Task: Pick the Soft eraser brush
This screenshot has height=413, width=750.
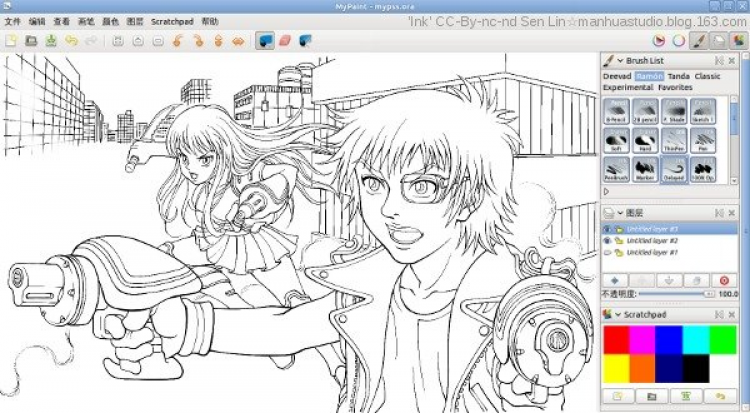Action: (x=616, y=140)
